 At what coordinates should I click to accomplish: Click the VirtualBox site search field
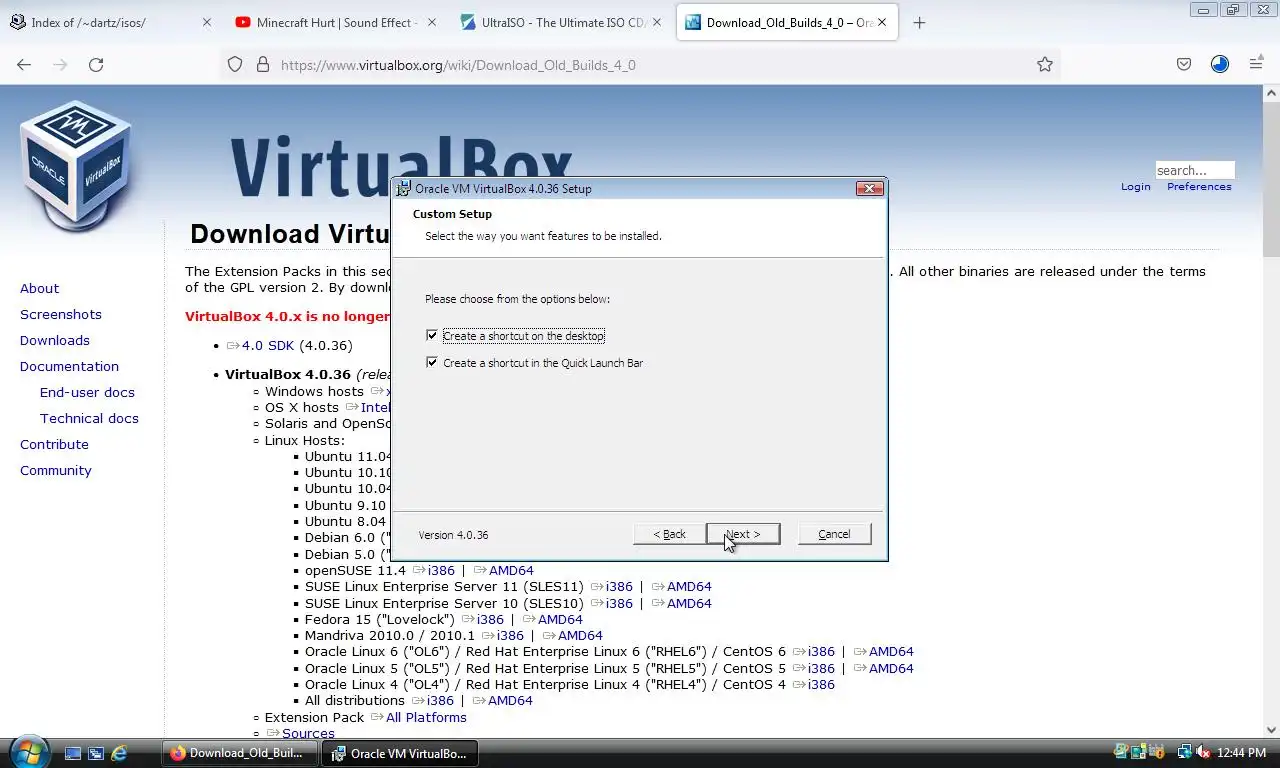1195,170
